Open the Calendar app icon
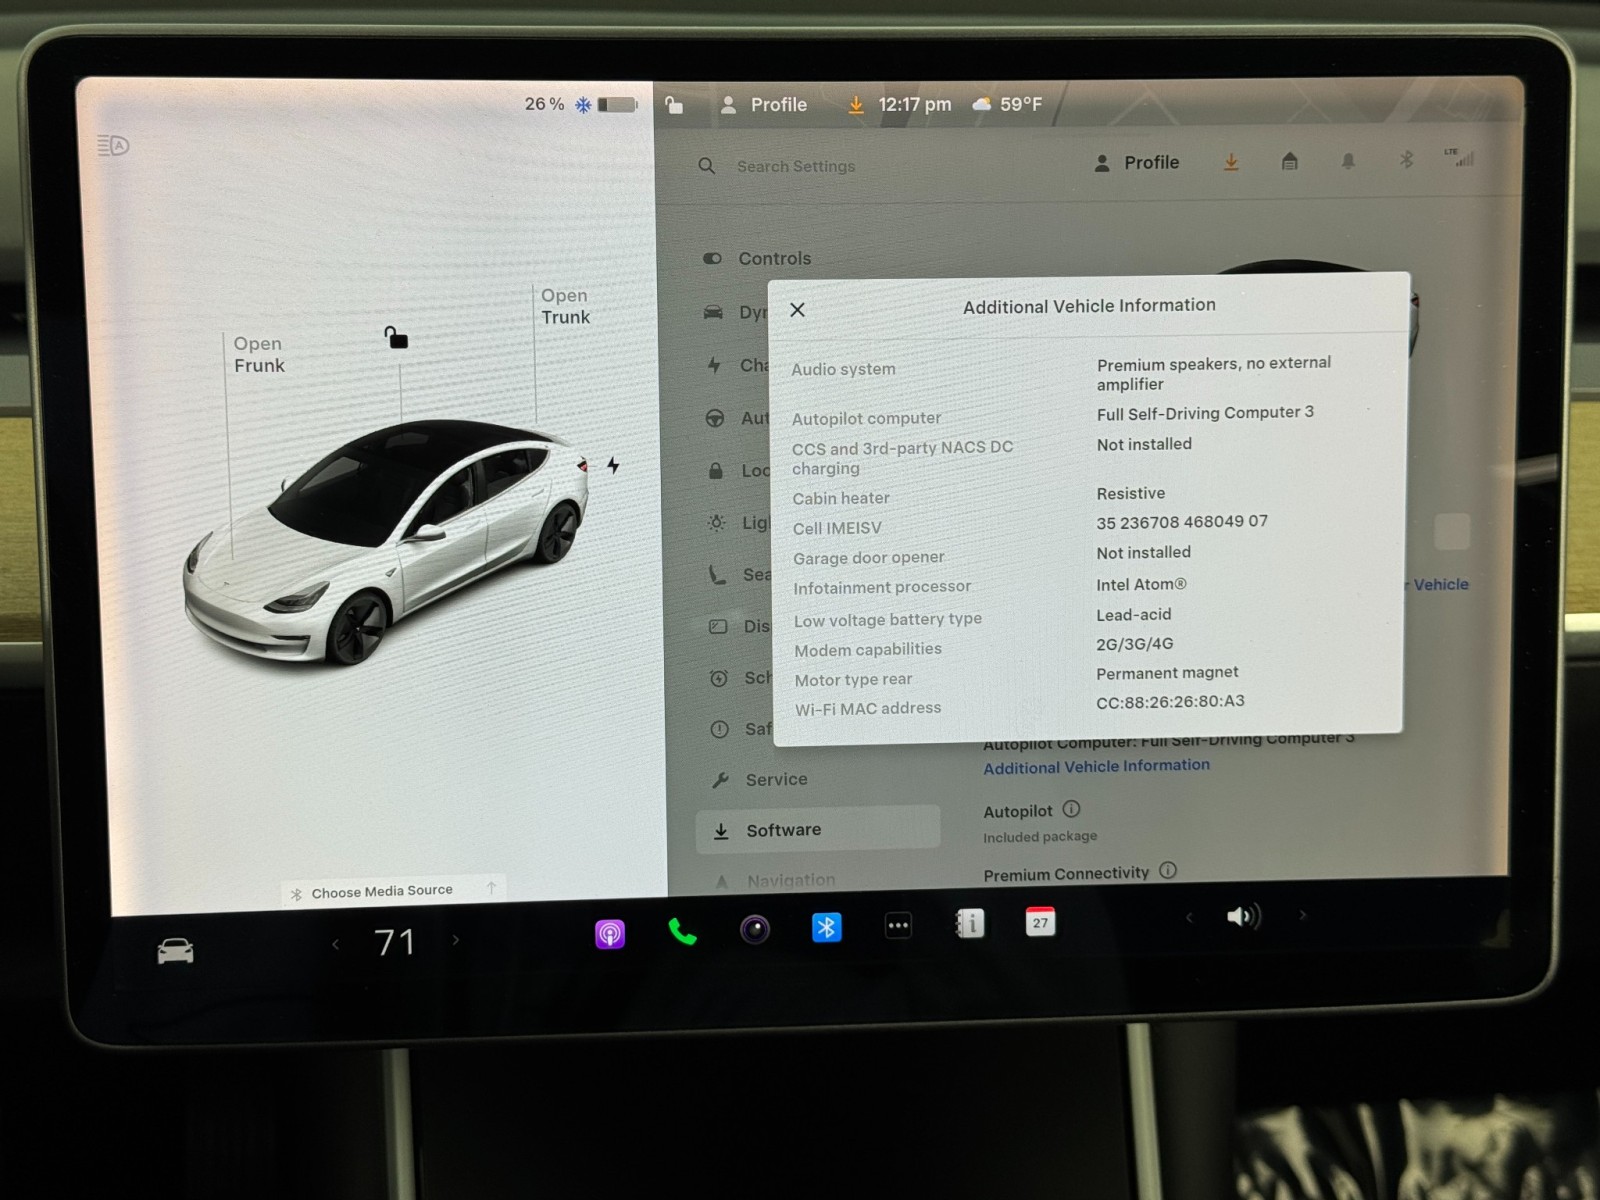The image size is (1600, 1200). [x=1040, y=922]
